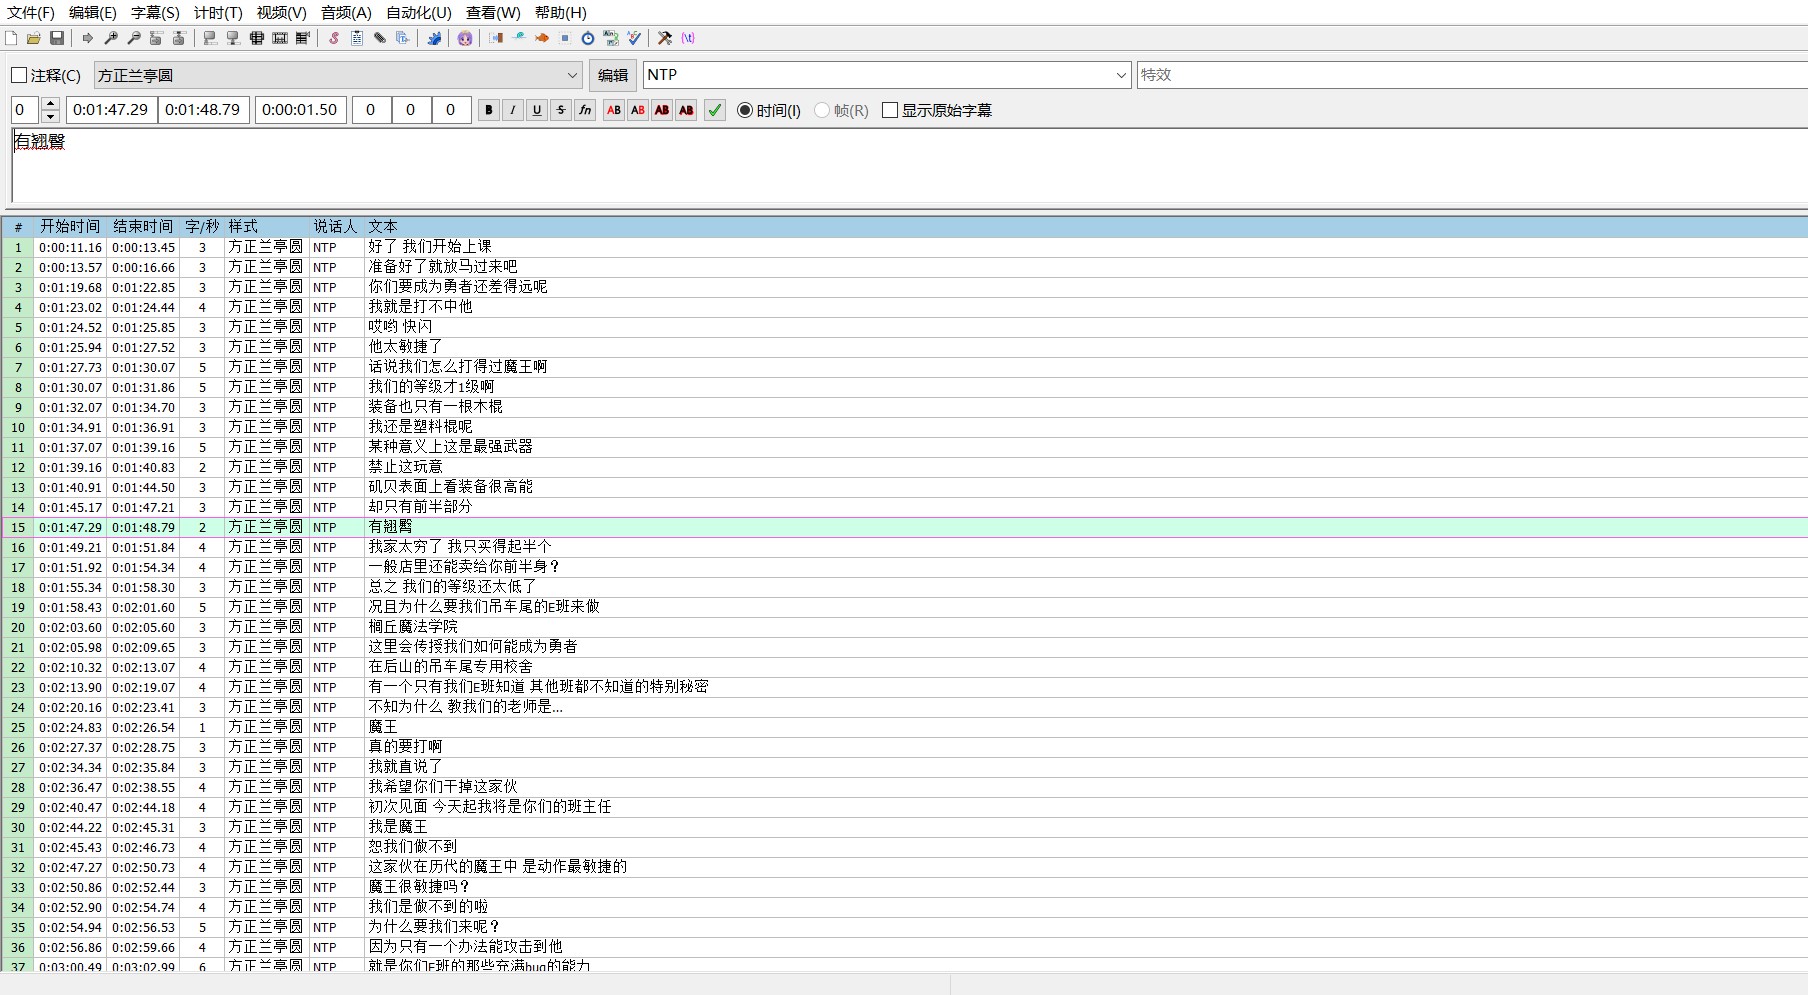Open the Properties clipboard icon

tap(357, 38)
